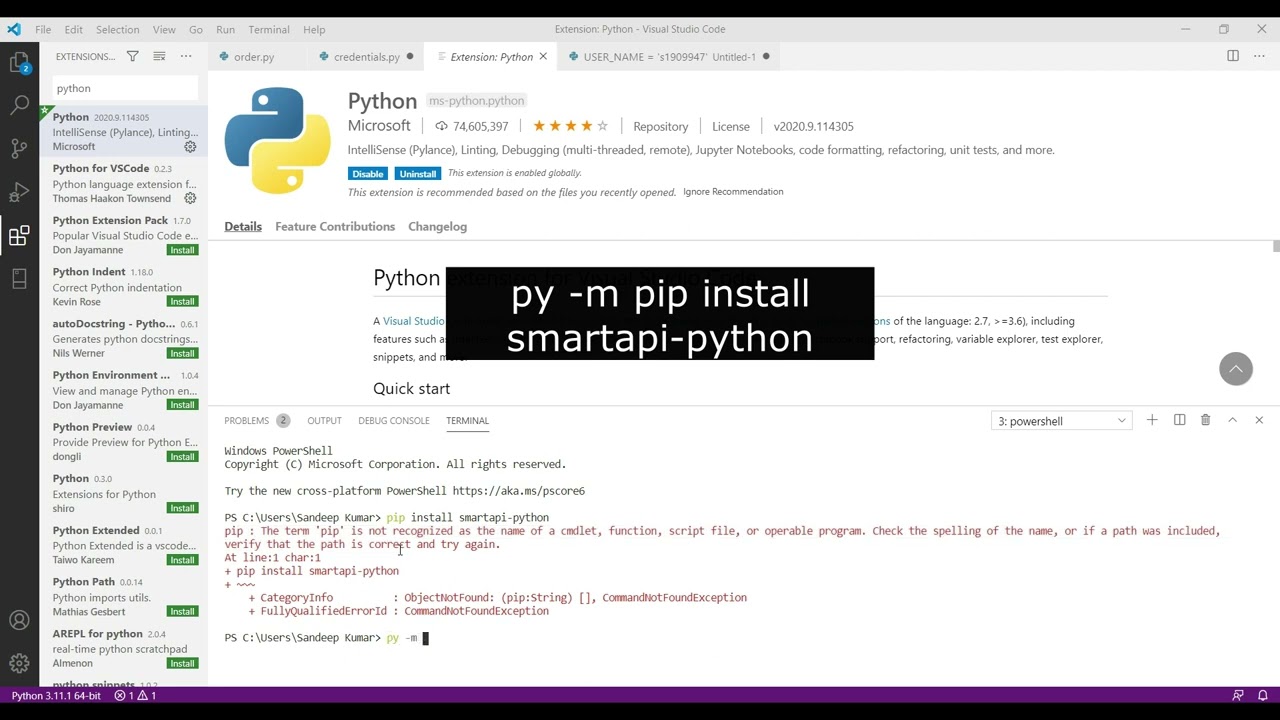Switch to the Debug Console tab
The width and height of the screenshot is (1280, 720).
click(x=394, y=421)
